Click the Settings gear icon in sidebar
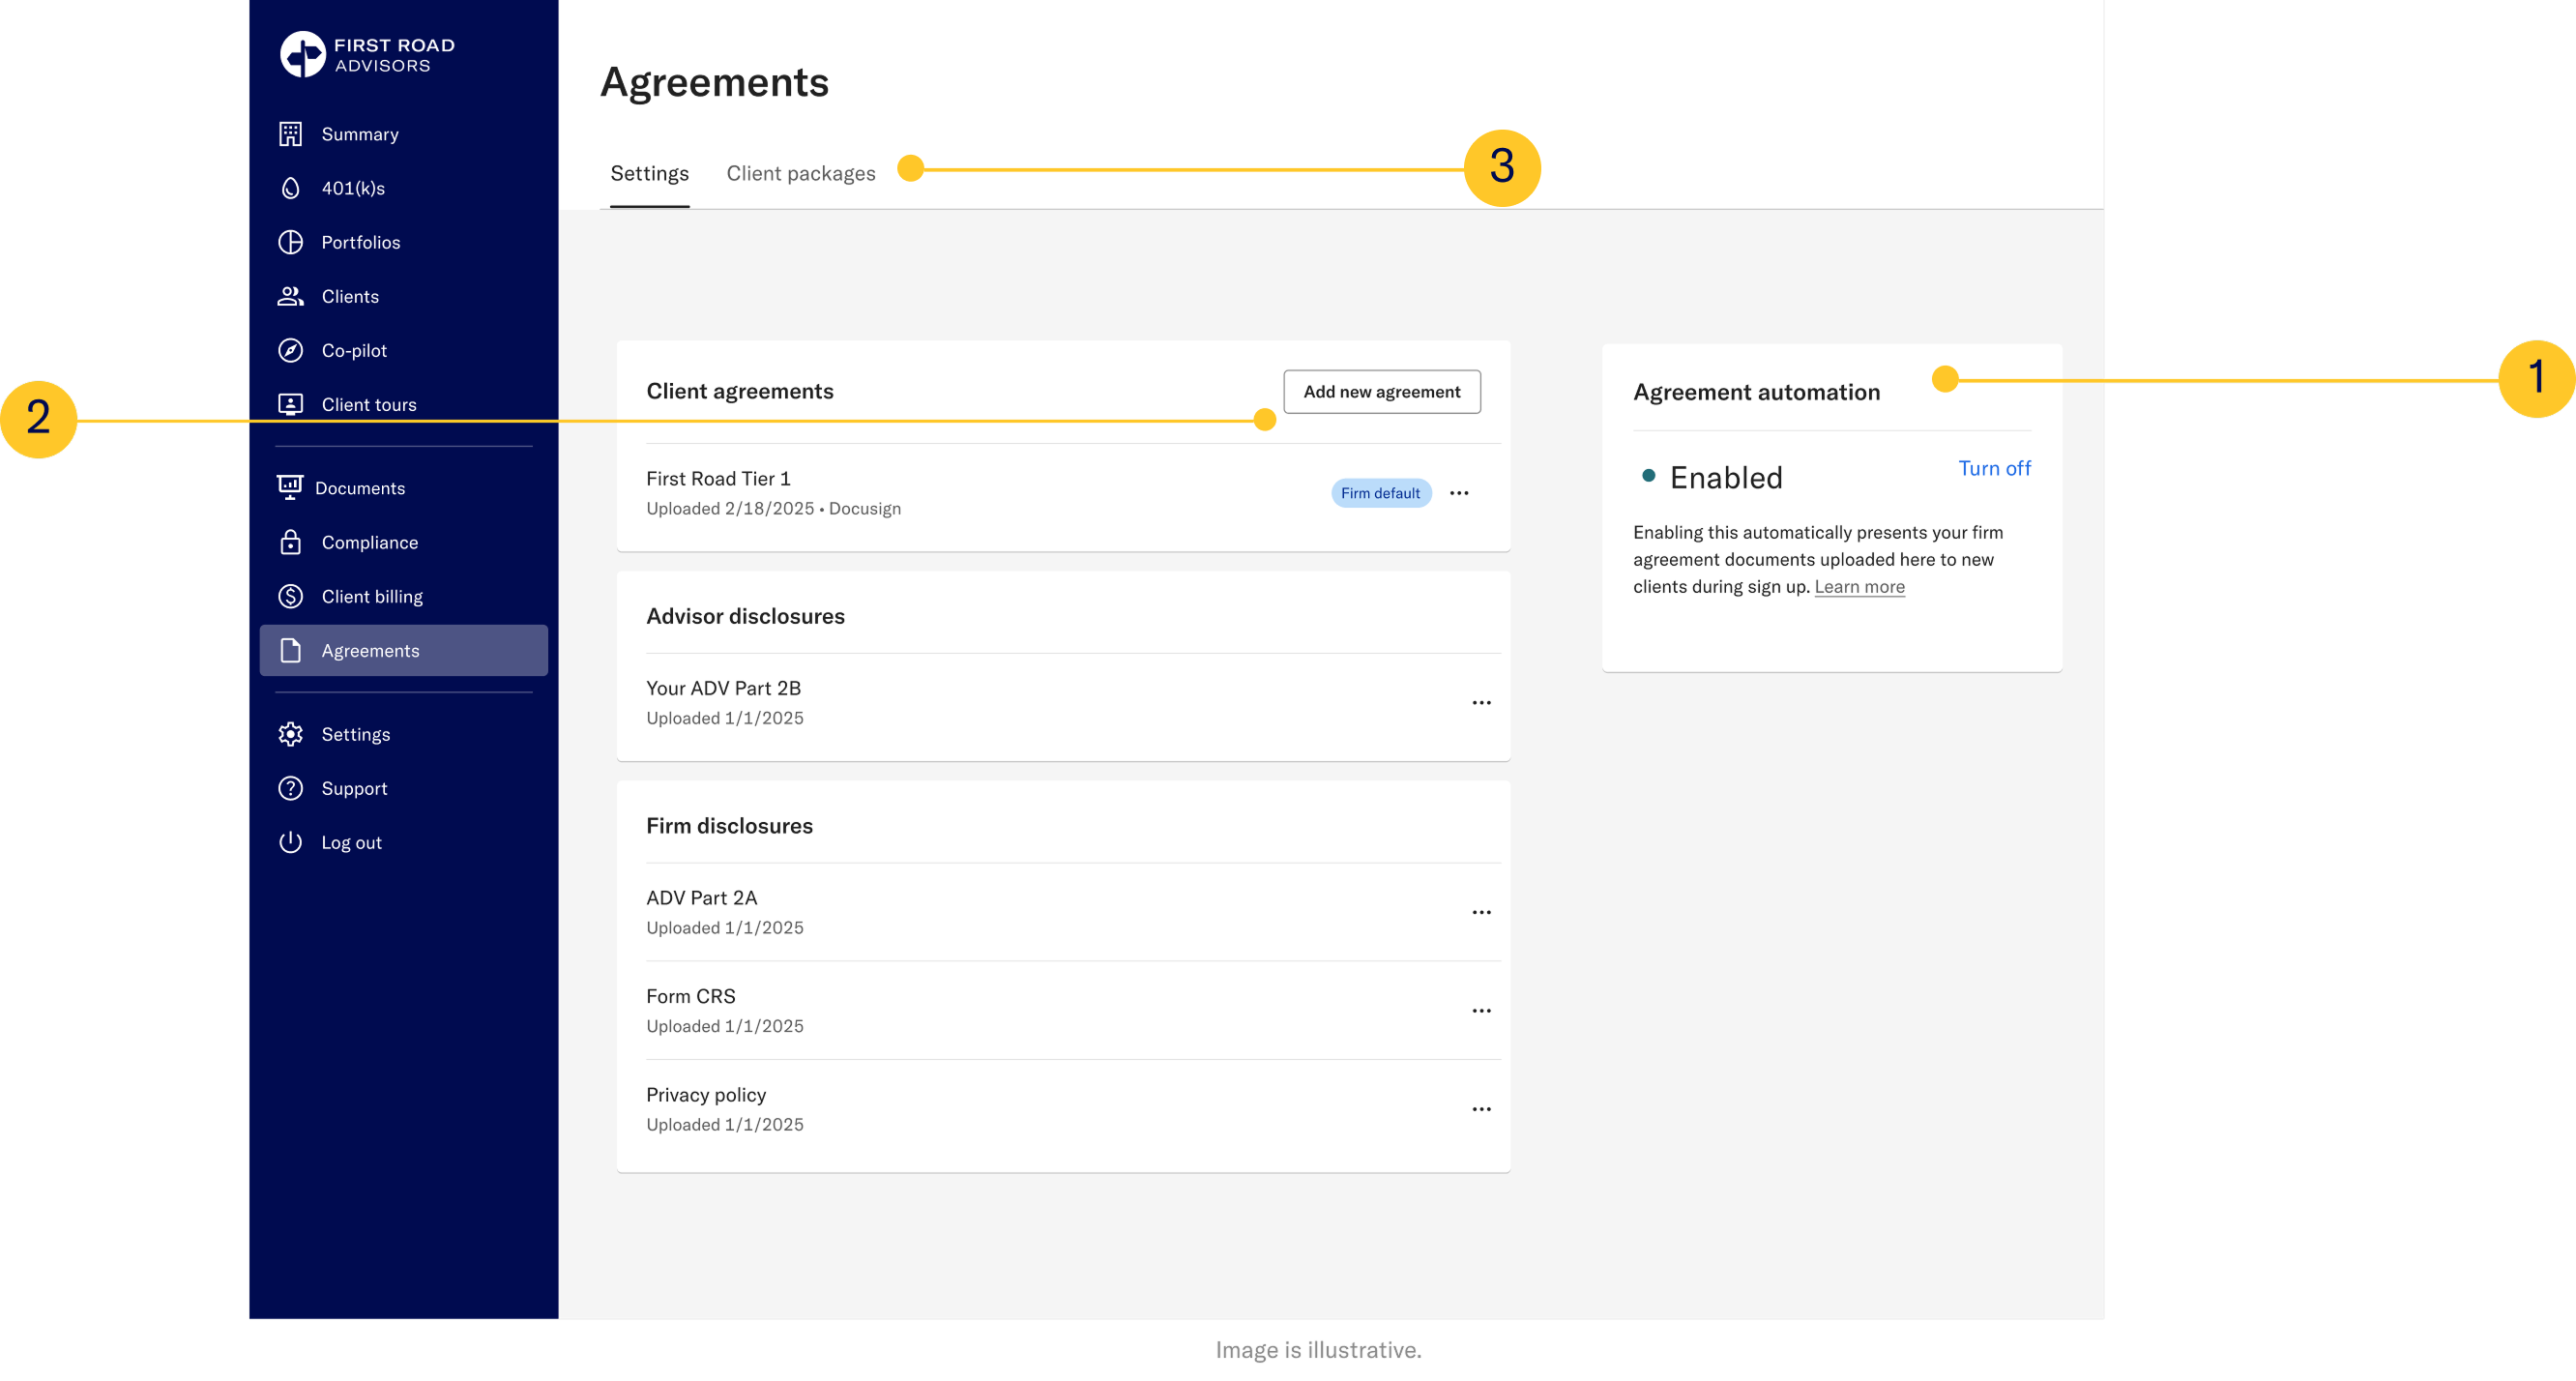This screenshot has height=1381, width=2576. point(290,734)
